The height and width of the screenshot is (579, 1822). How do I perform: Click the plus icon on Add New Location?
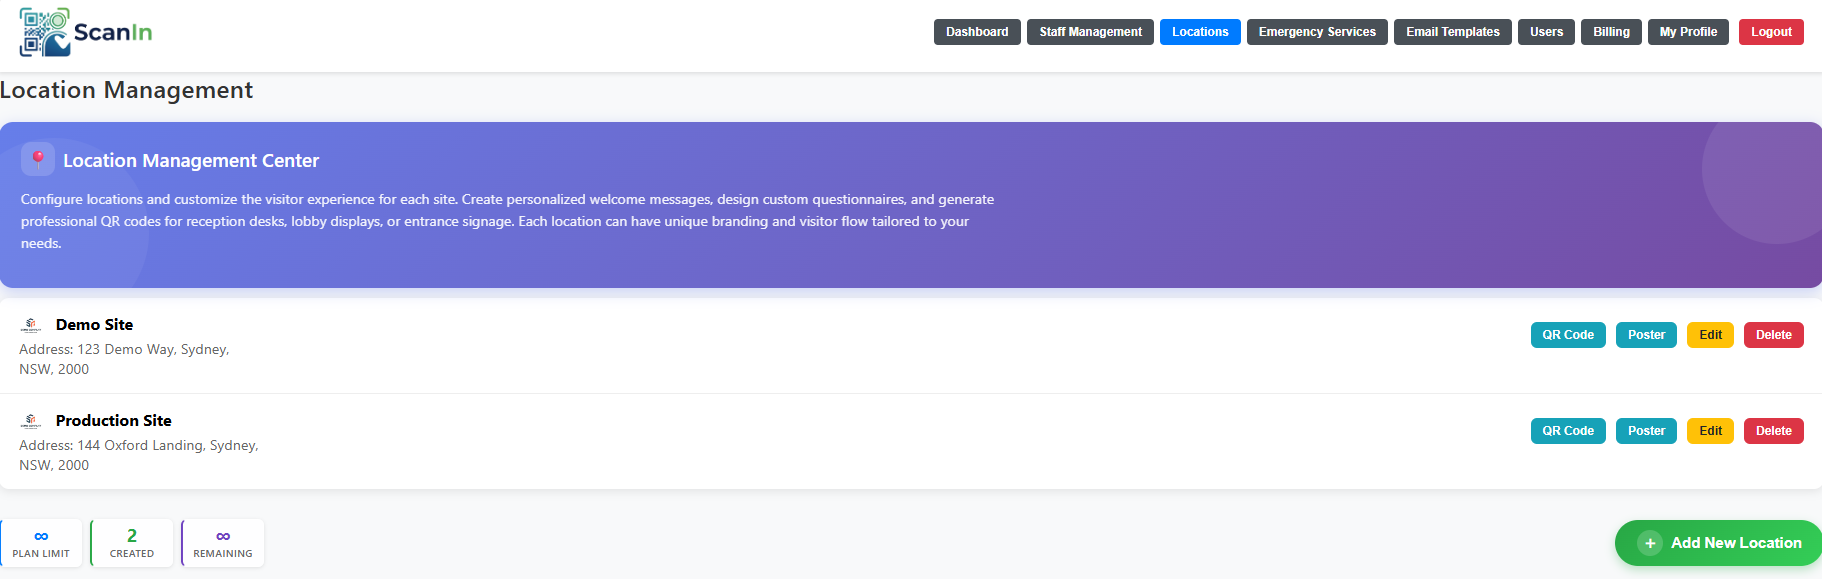1650,543
